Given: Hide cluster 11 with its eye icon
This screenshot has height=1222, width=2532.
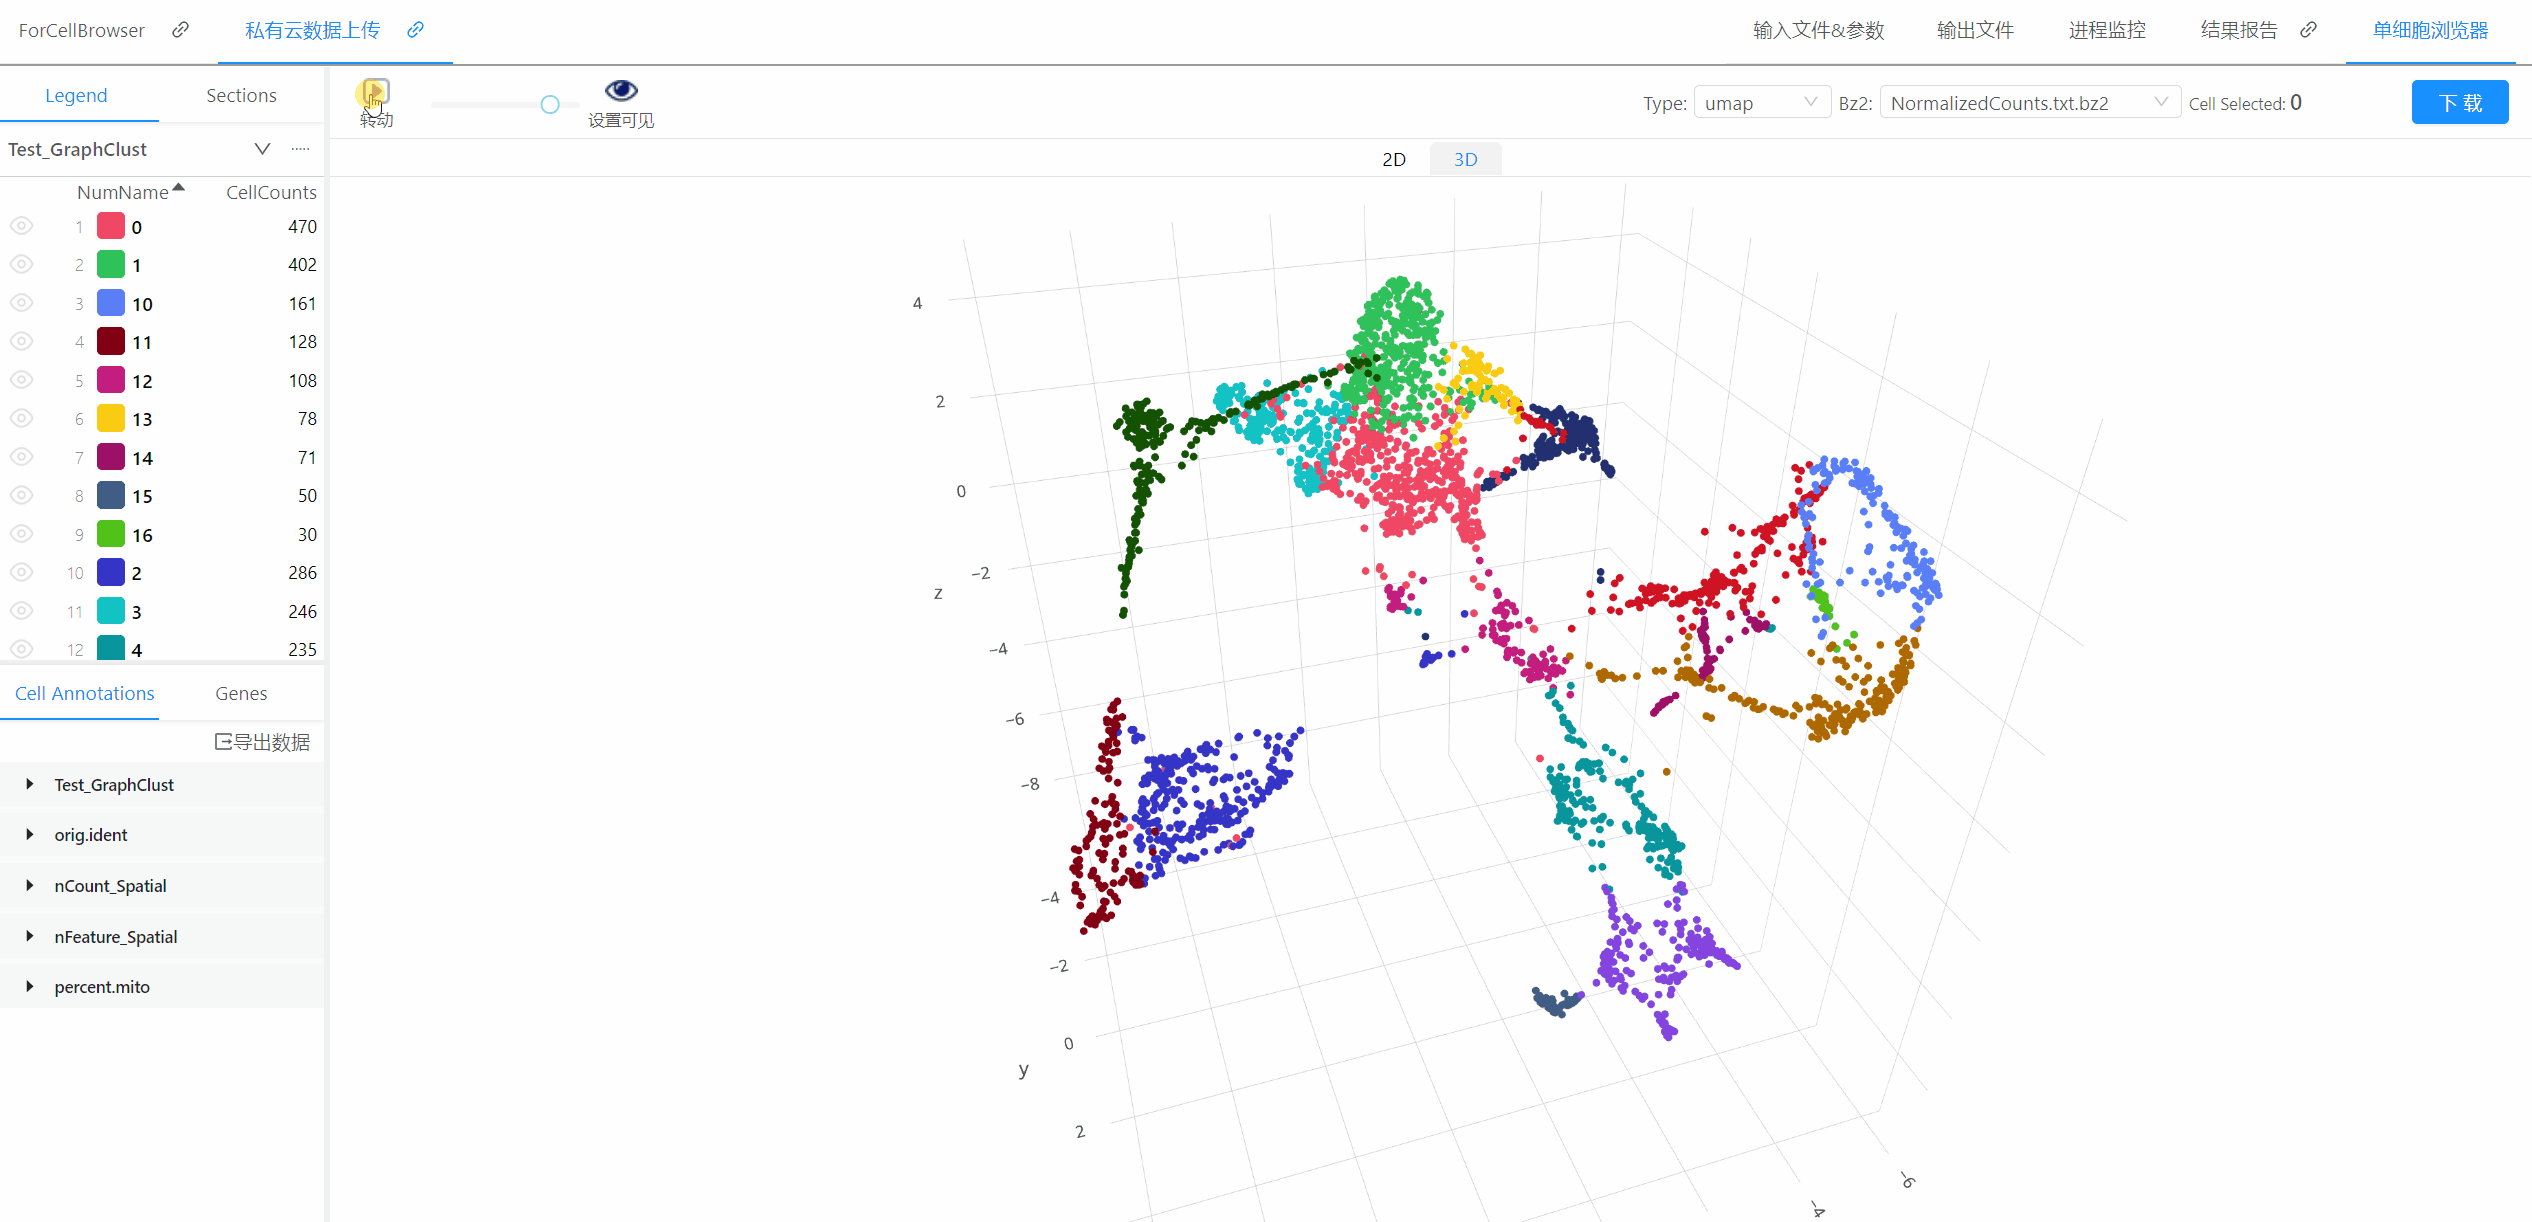Looking at the screenshot, I should (22, 342).
